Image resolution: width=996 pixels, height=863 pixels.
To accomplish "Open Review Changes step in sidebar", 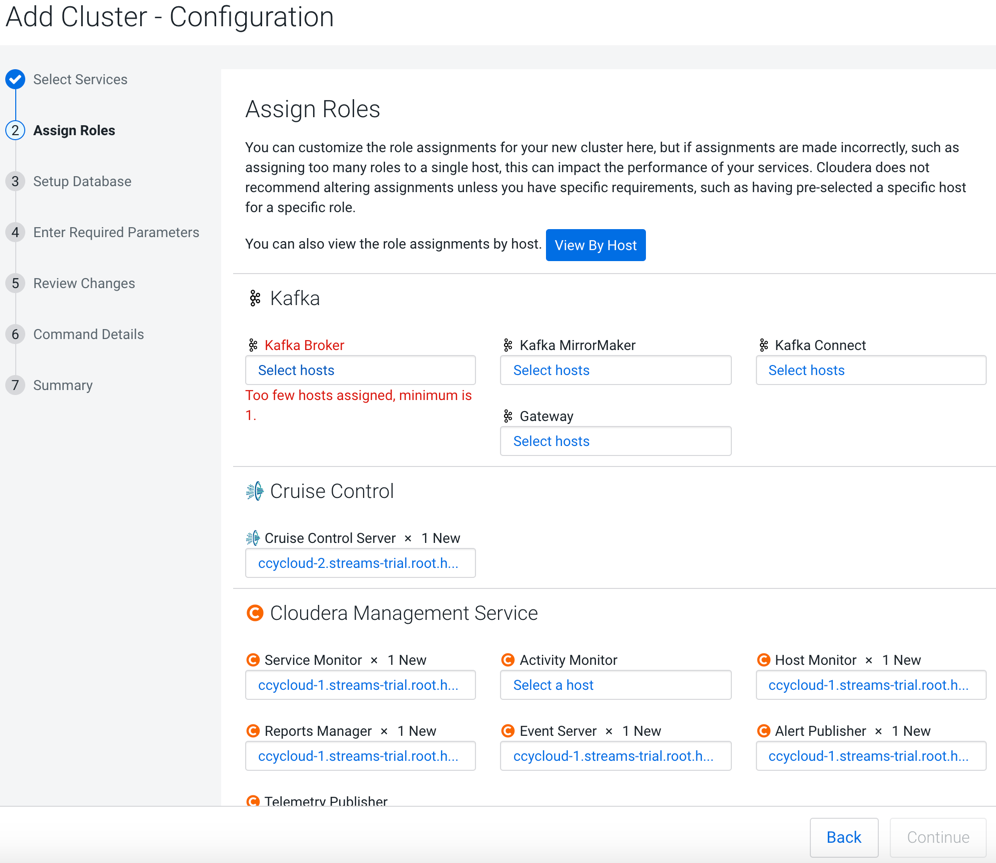I will 84,283.
